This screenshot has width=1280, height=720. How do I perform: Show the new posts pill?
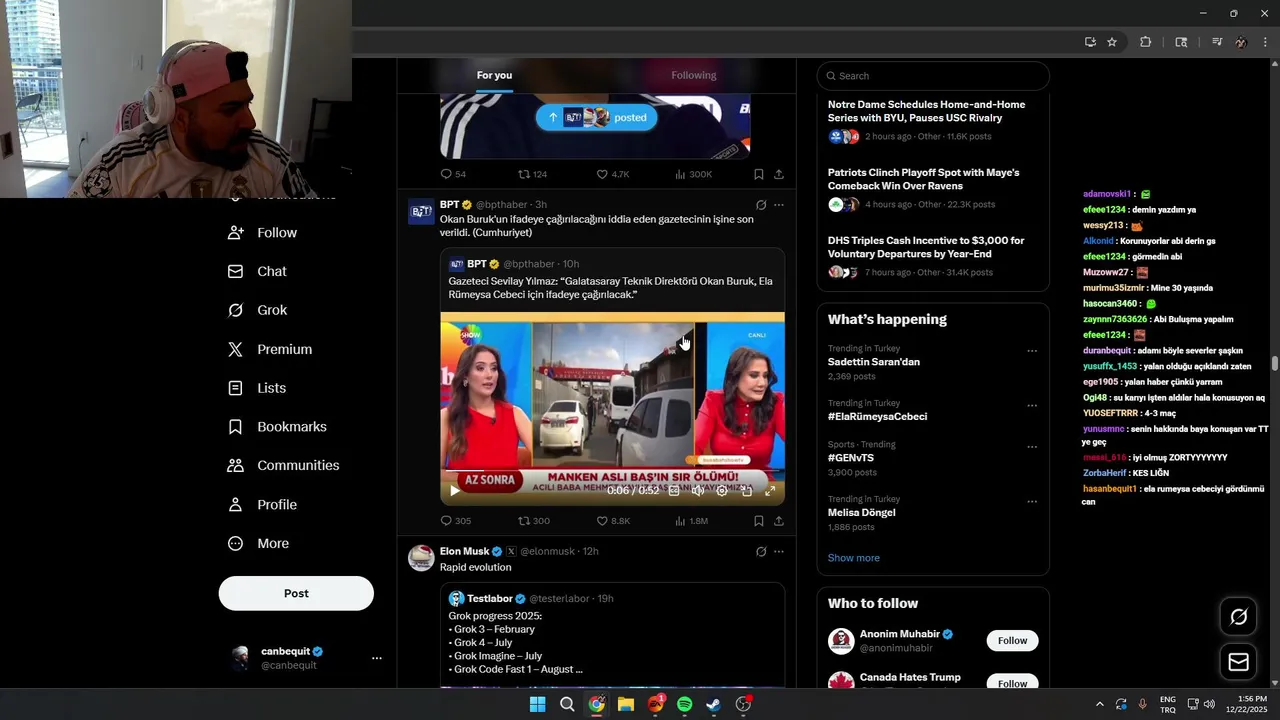coord(597,117)
